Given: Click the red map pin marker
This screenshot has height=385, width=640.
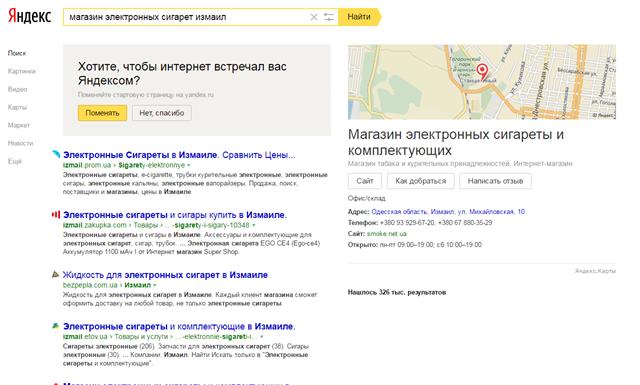Looking at the screenshot, I should coord(482,71).
